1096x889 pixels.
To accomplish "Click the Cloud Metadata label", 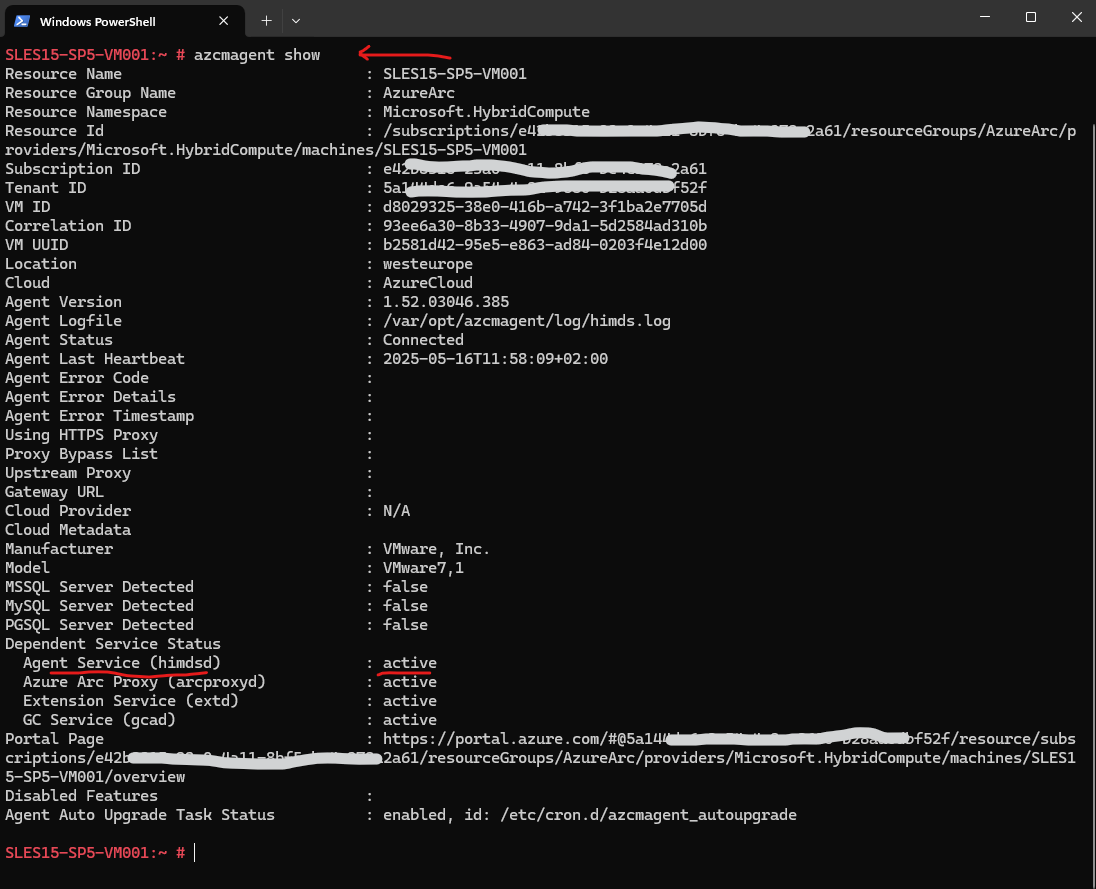I will 68,530.
